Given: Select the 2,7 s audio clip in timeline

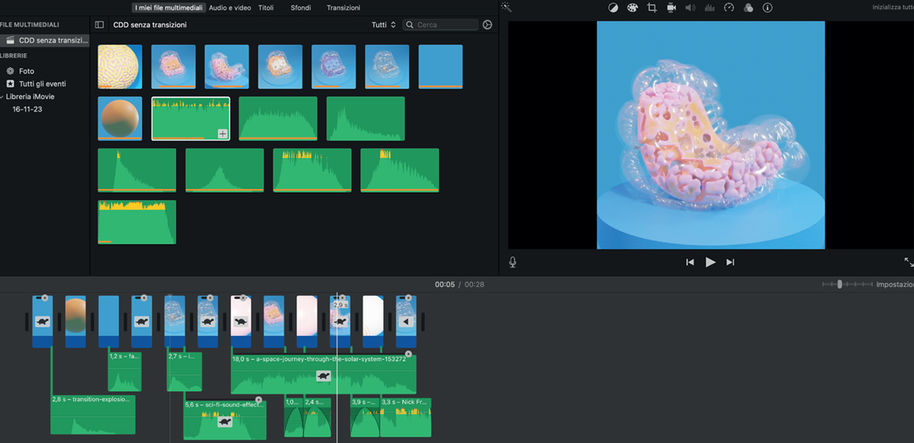Looking at the screenshot, I should pos(185,372).
